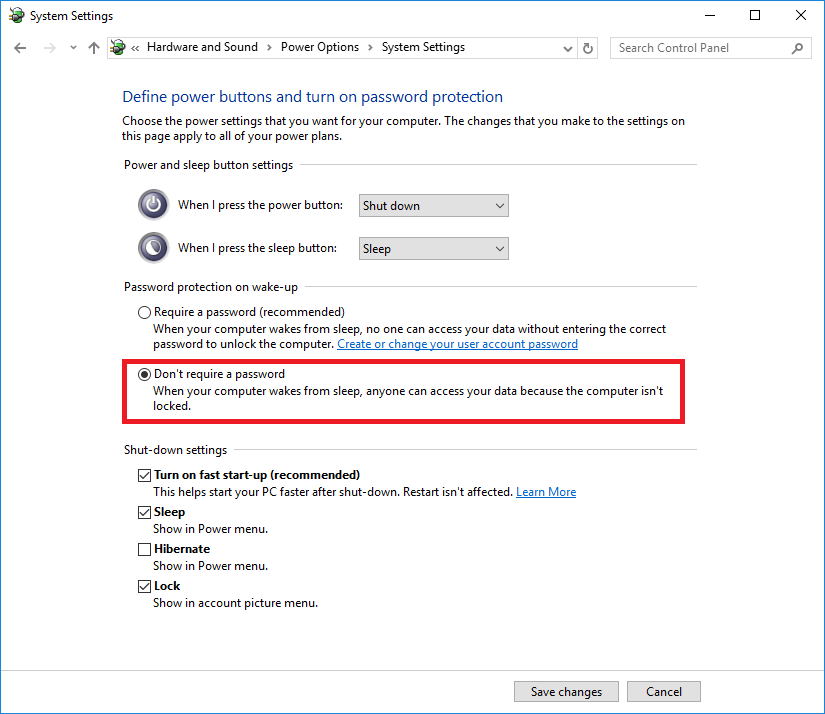
Task: Enable Hibernate in Power menu checkbox
Action: pyautogui.click(x=144, y=549)
